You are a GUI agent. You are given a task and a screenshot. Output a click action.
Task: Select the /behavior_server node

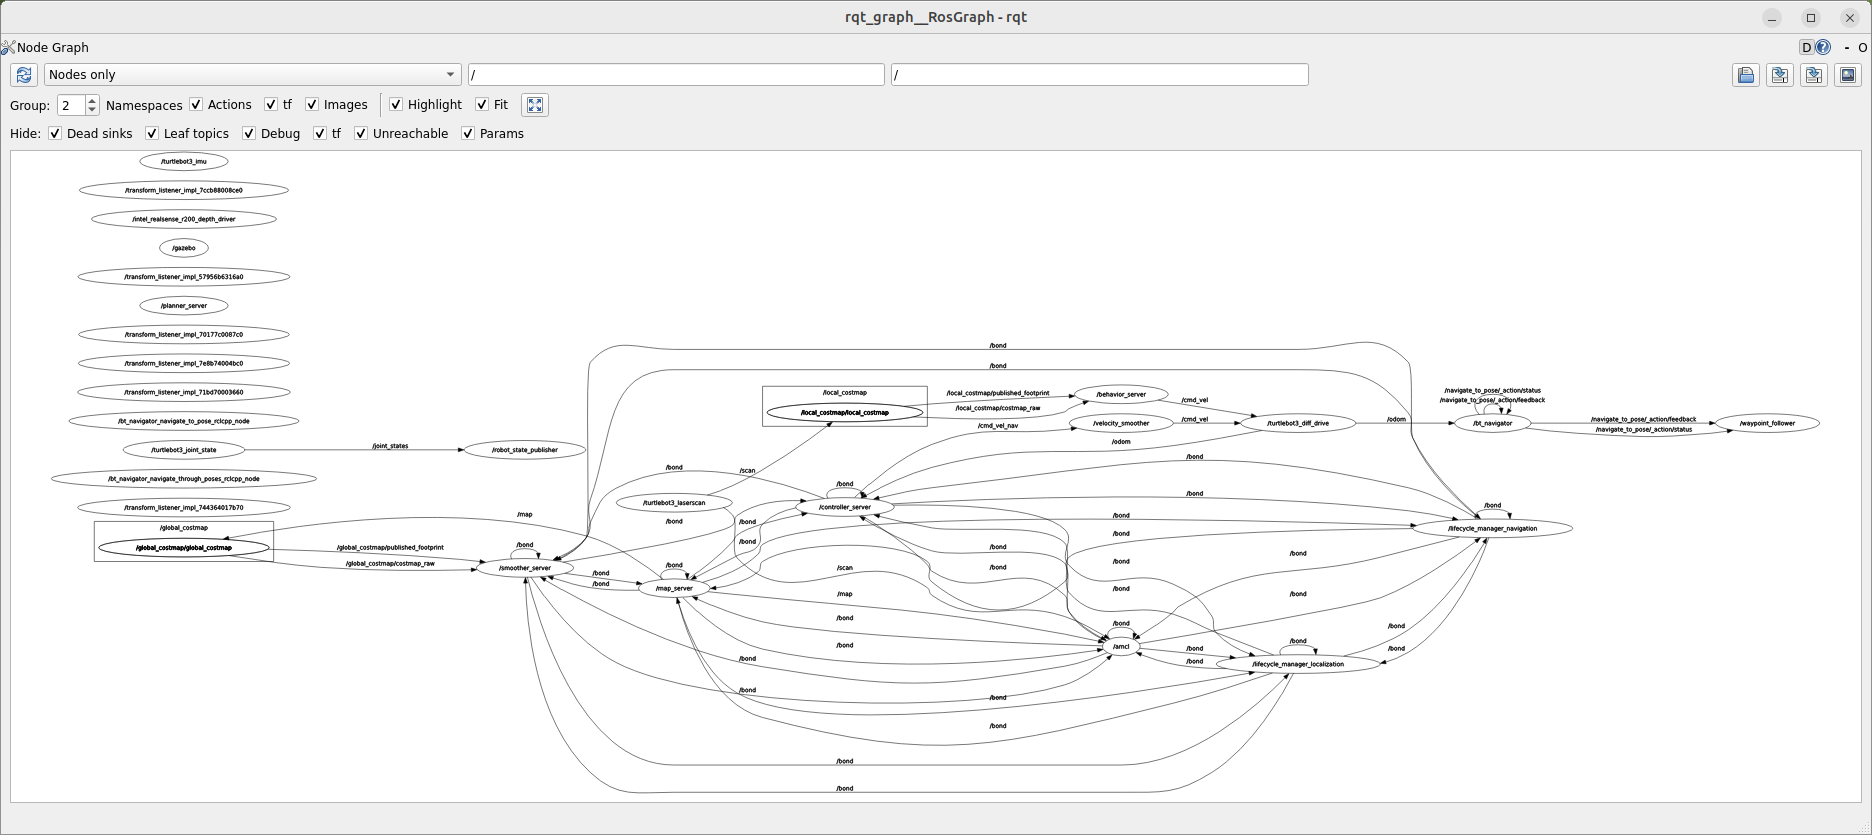(x=1121, y=394)
